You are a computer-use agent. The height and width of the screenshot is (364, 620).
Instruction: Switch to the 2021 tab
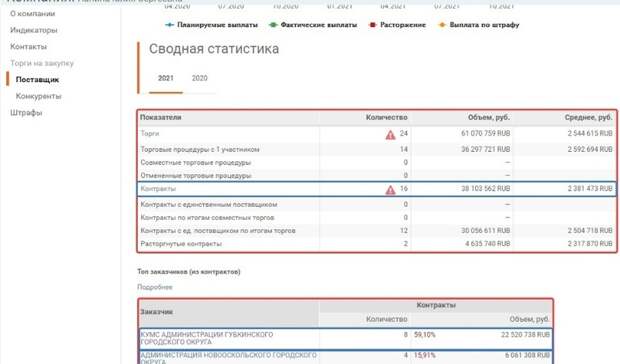166,78
